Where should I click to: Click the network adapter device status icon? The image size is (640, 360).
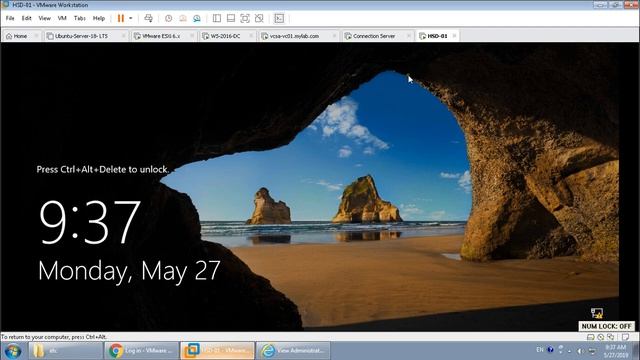[x=611, y=337]
